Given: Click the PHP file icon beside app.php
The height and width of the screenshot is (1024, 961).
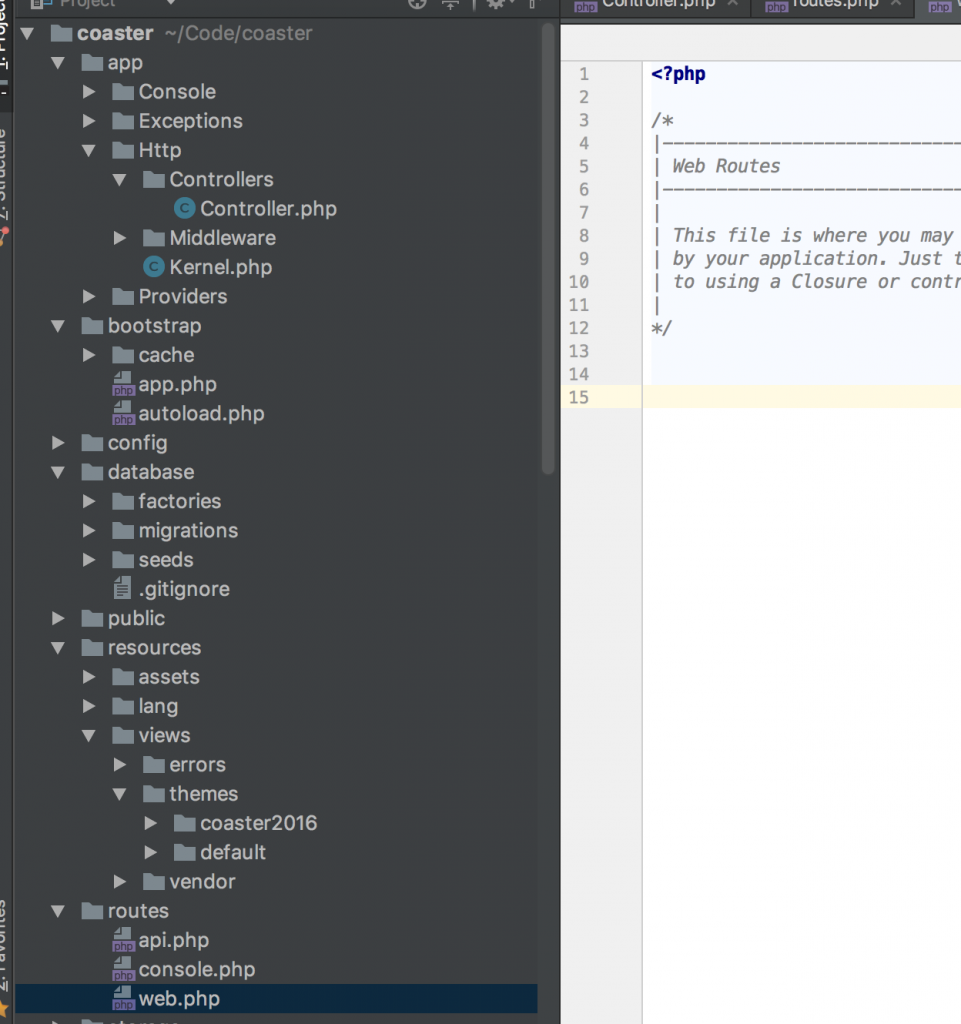Looking at the screenshot, I should coord(123,385).
